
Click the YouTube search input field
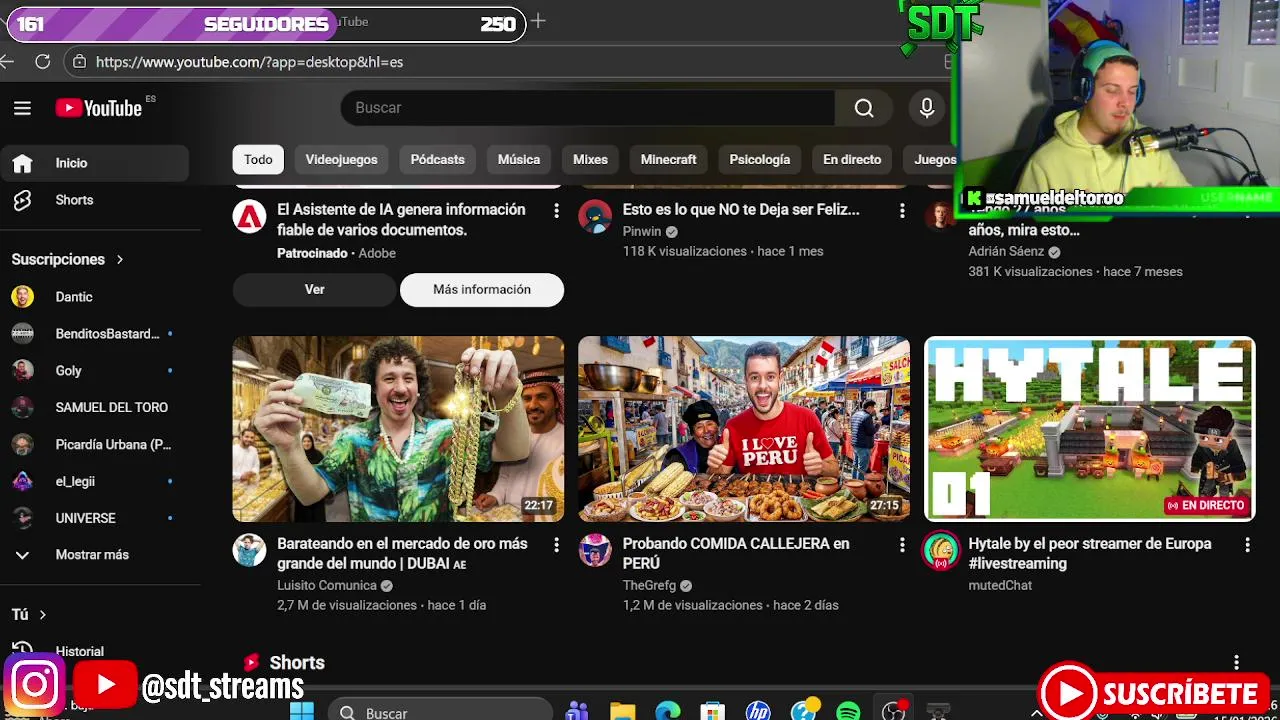click(x=588, y=108)
